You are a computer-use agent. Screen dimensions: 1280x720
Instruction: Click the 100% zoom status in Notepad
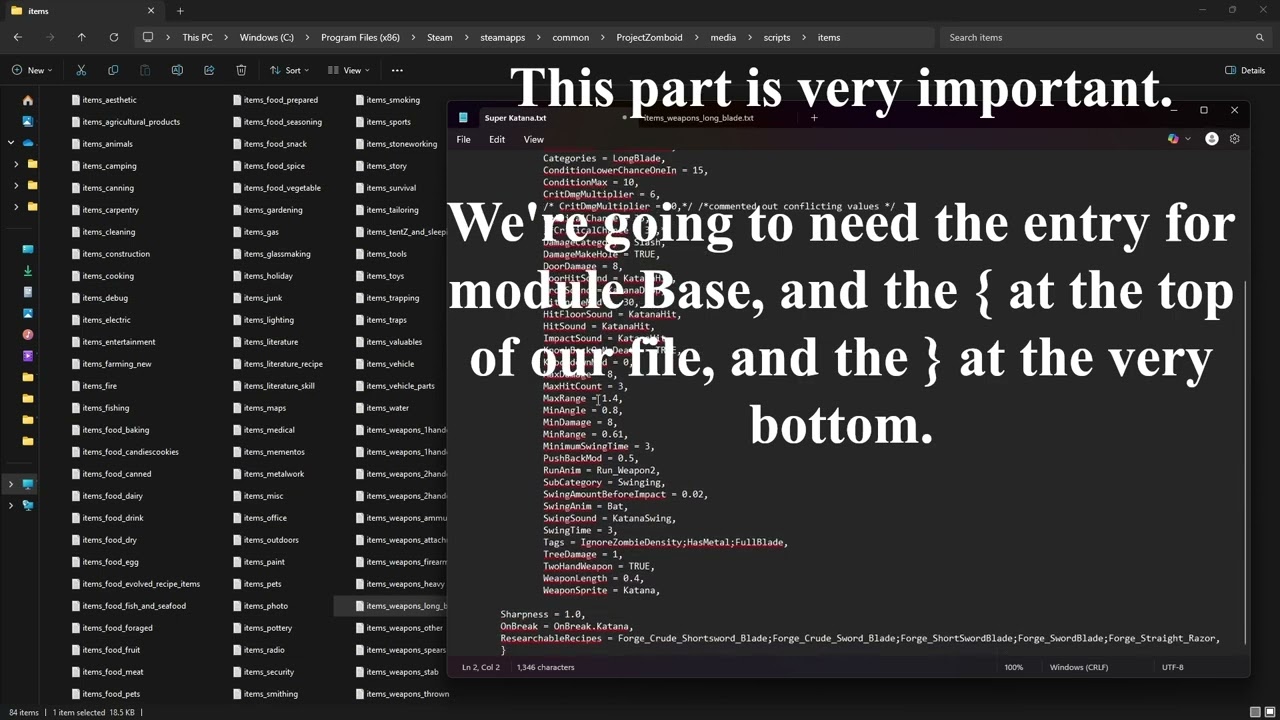[1014, 667]
